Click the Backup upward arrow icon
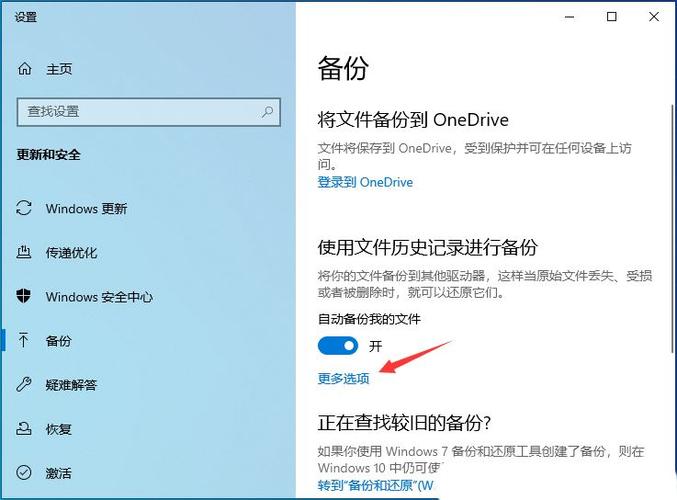Image resolution: width=677 pixels, height=500 pixels. tap(23, 340)
